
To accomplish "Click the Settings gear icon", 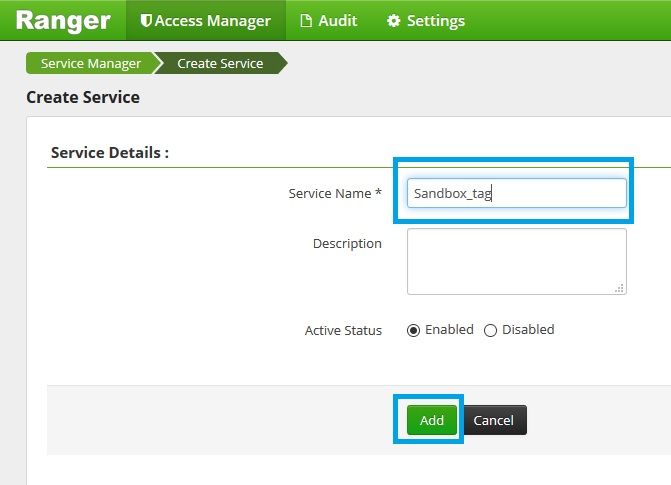I will click(x=393, y=21).
